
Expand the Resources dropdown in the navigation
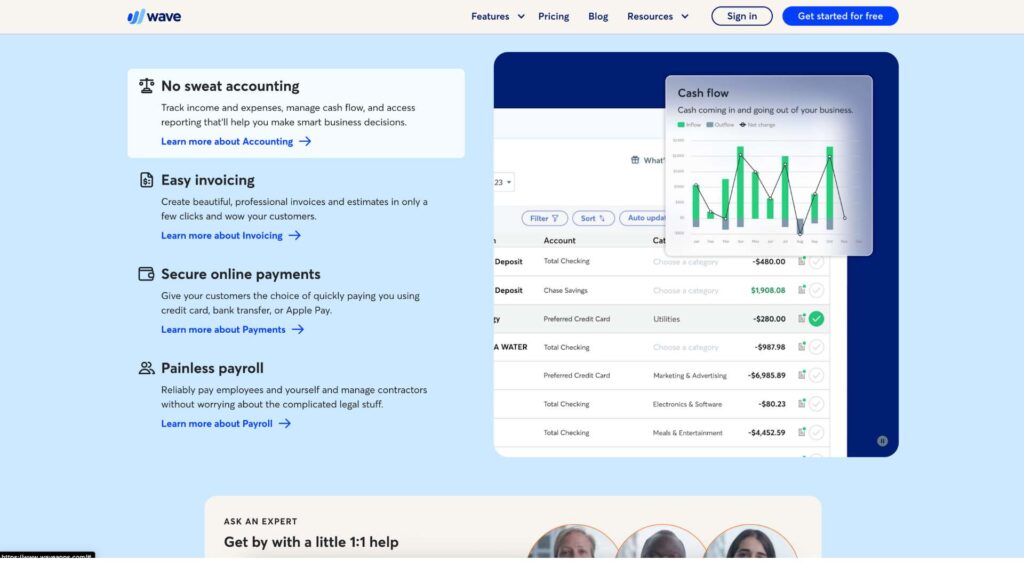[x=657, y=16]
